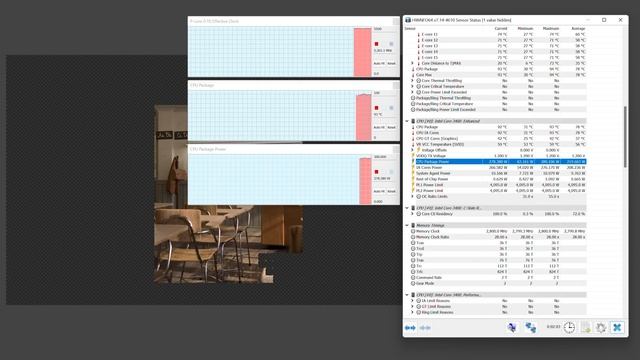
Task: Click the save log file icon
Action: pyautogui.click(x=586, y=327)
